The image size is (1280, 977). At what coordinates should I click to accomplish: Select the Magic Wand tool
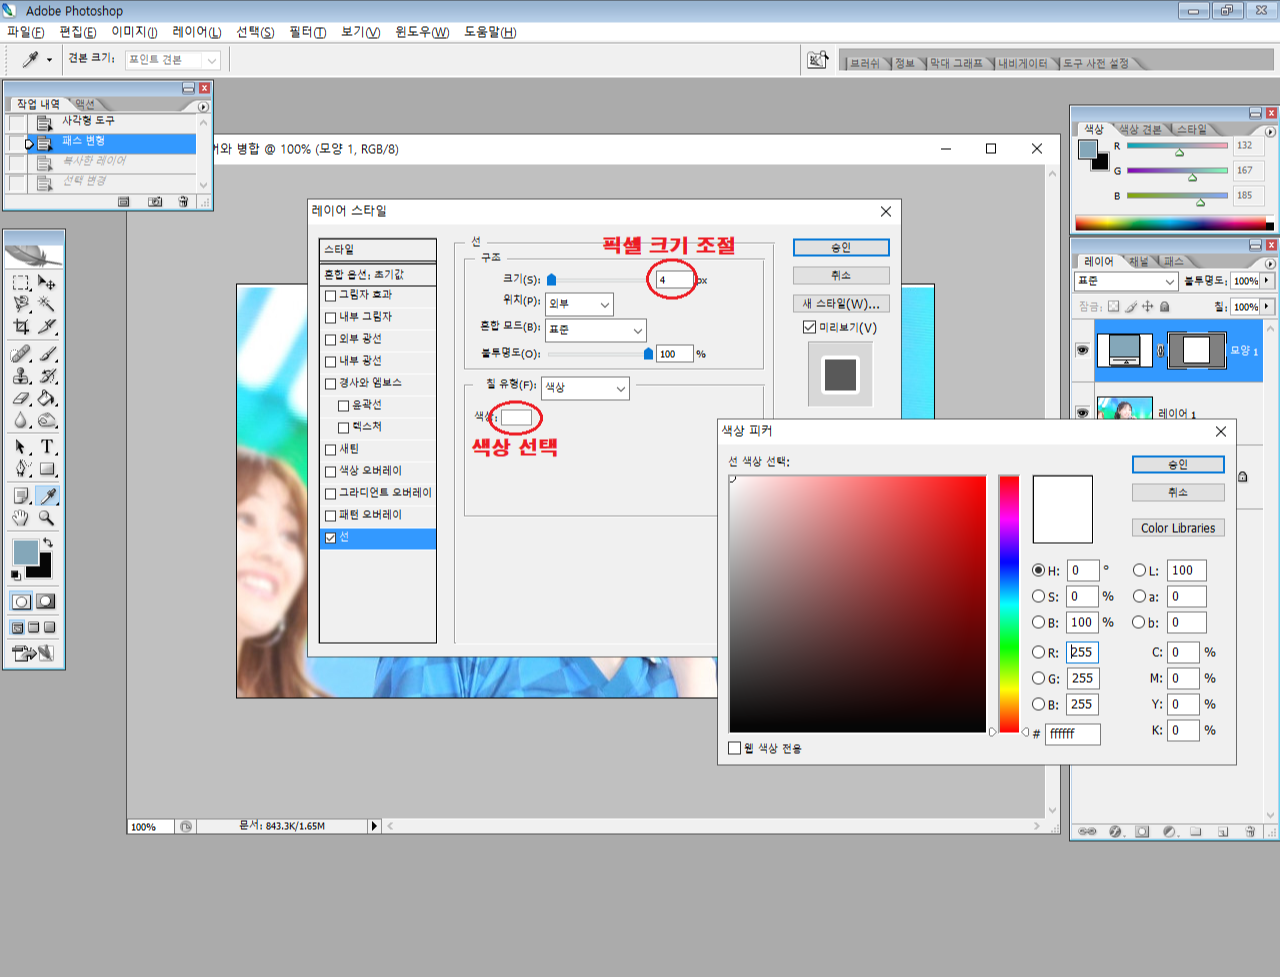click(x=46, y=304)
